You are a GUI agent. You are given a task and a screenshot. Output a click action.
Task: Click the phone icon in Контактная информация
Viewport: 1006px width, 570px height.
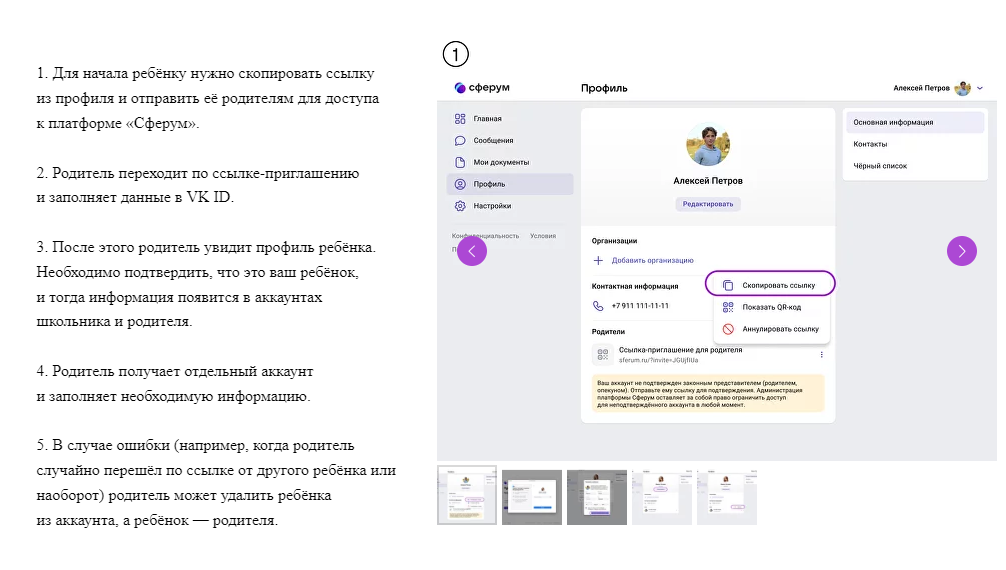(598, 306)
